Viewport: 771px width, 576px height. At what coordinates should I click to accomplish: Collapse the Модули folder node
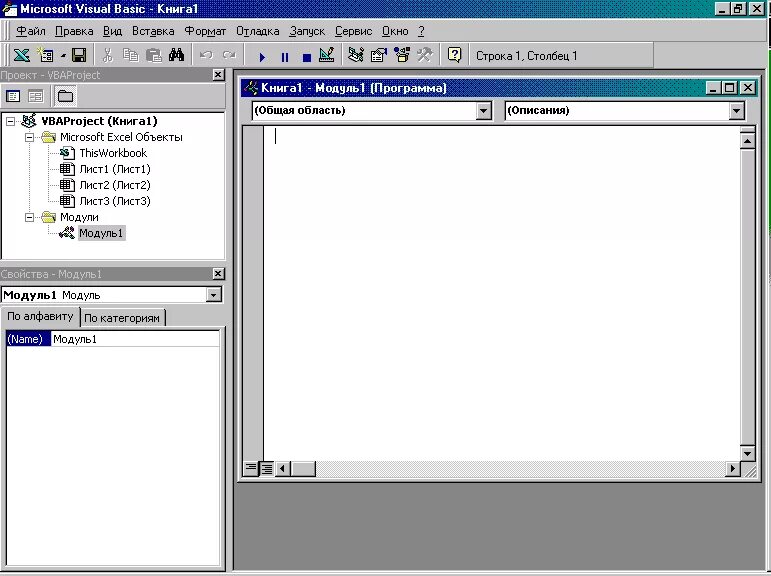30,217
